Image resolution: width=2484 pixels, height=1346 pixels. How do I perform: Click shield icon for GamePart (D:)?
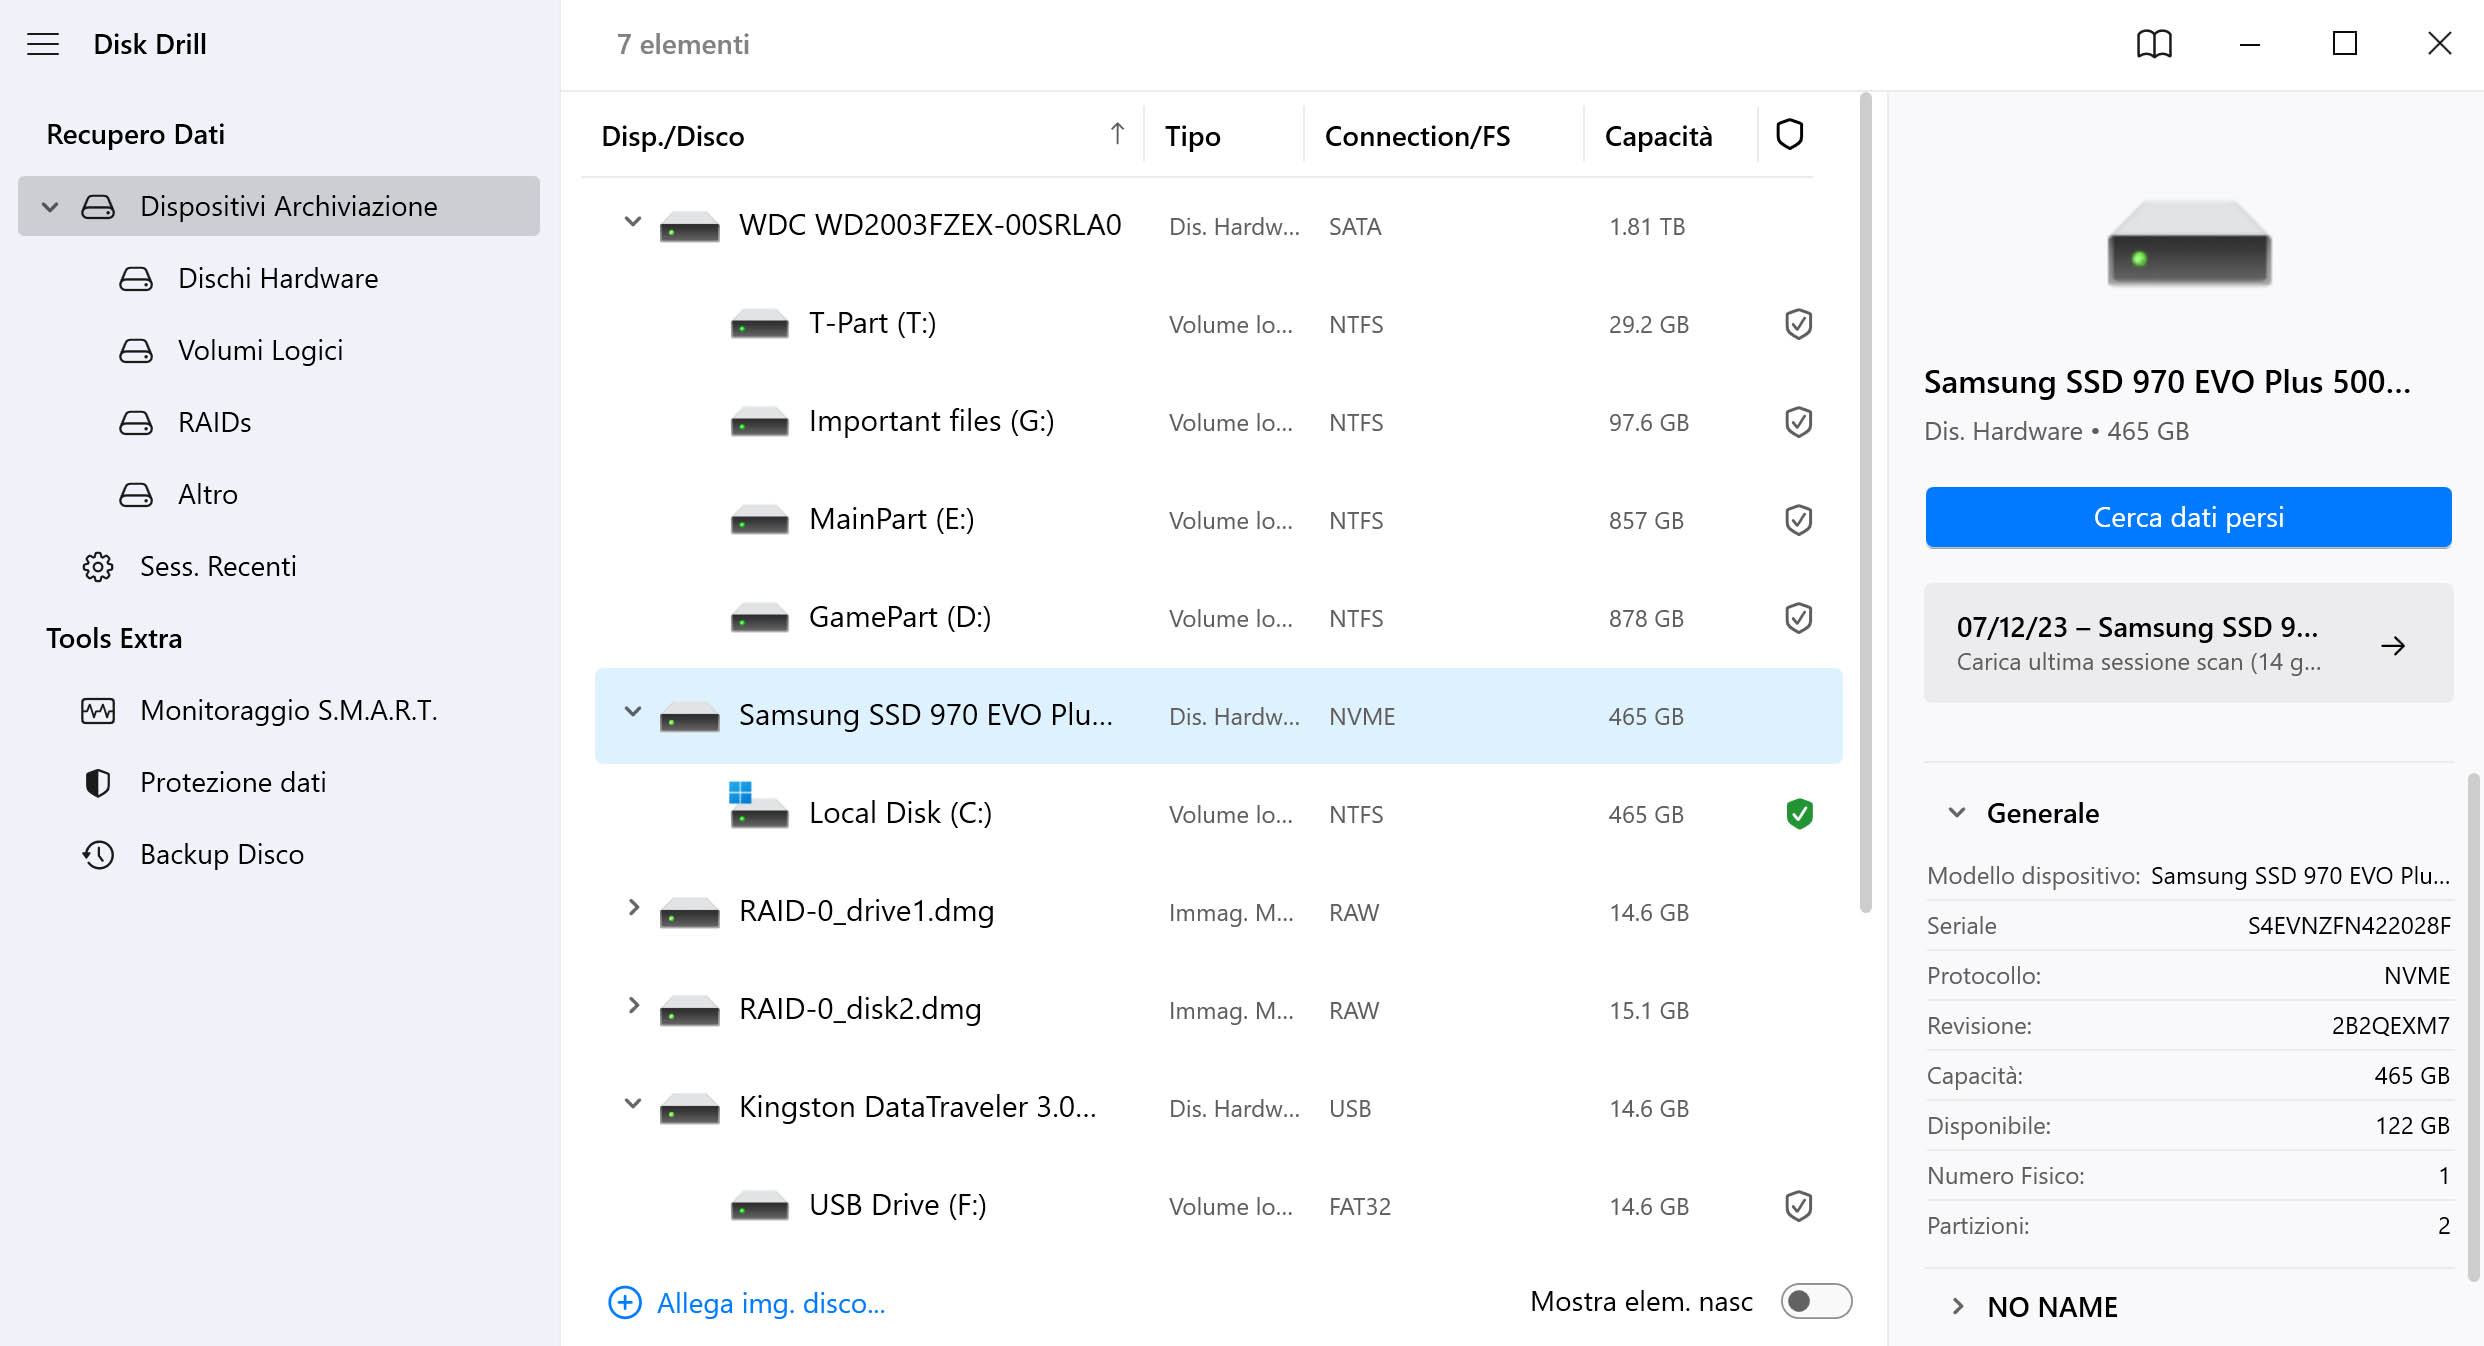[1798, 618]
